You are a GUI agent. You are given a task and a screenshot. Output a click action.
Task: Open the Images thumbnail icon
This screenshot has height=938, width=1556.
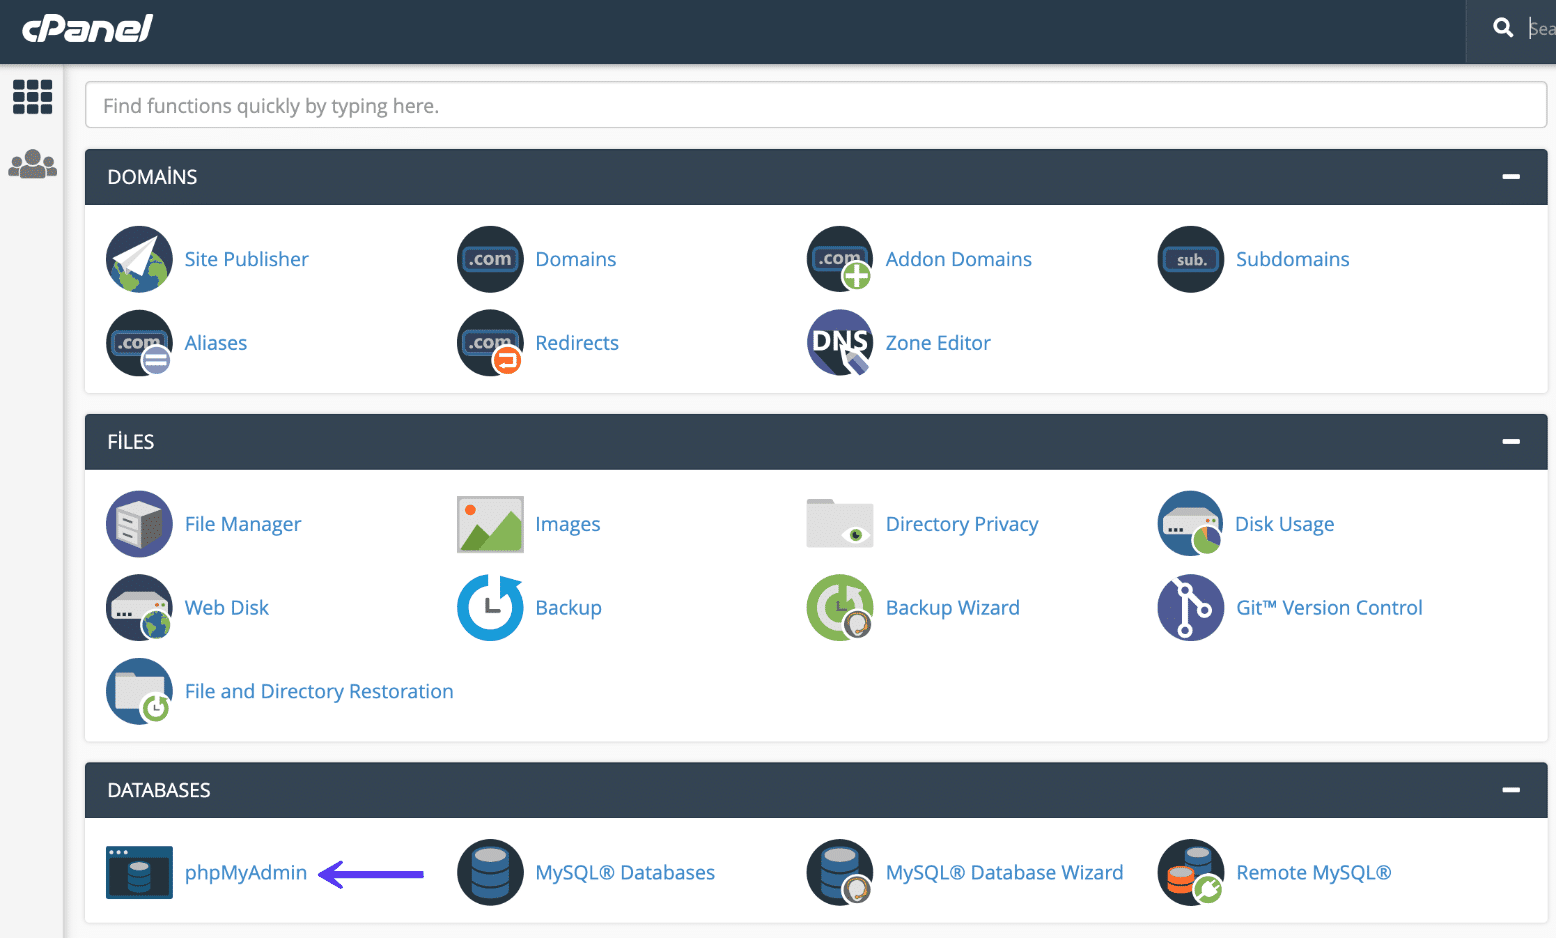[489, 523]
